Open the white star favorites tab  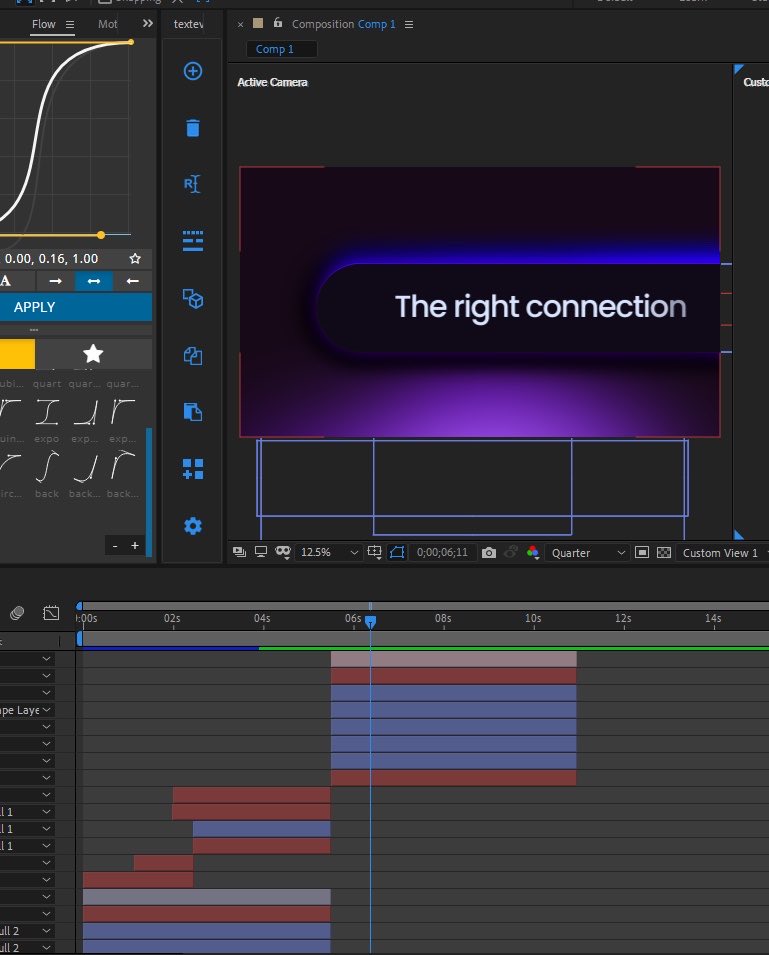93,354
